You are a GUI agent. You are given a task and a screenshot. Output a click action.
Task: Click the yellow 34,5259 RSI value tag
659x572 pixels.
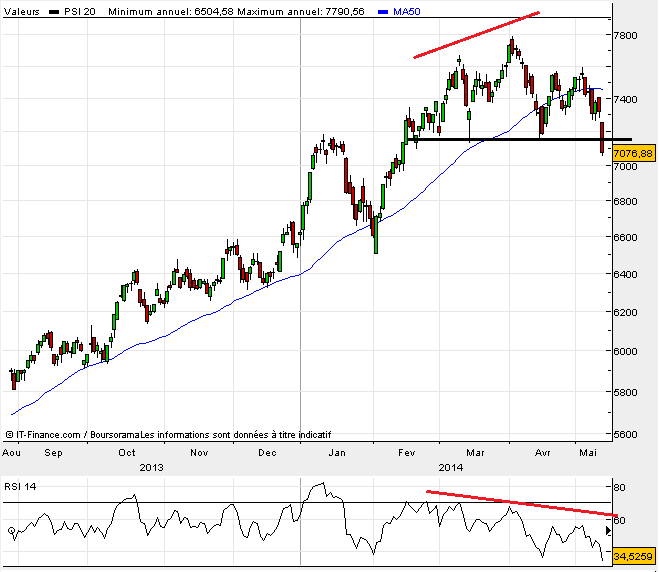tap(634, 556)
